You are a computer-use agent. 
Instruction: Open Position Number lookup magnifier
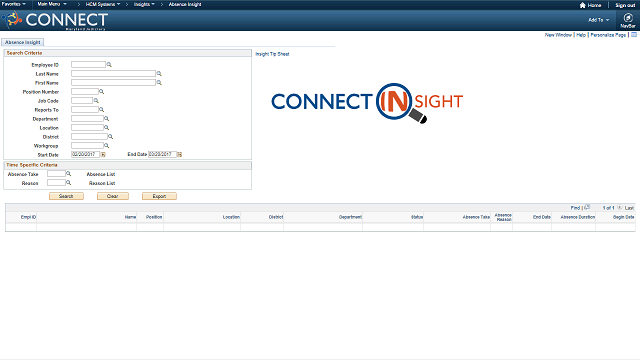pyautogui.click(x=102, y=91)
